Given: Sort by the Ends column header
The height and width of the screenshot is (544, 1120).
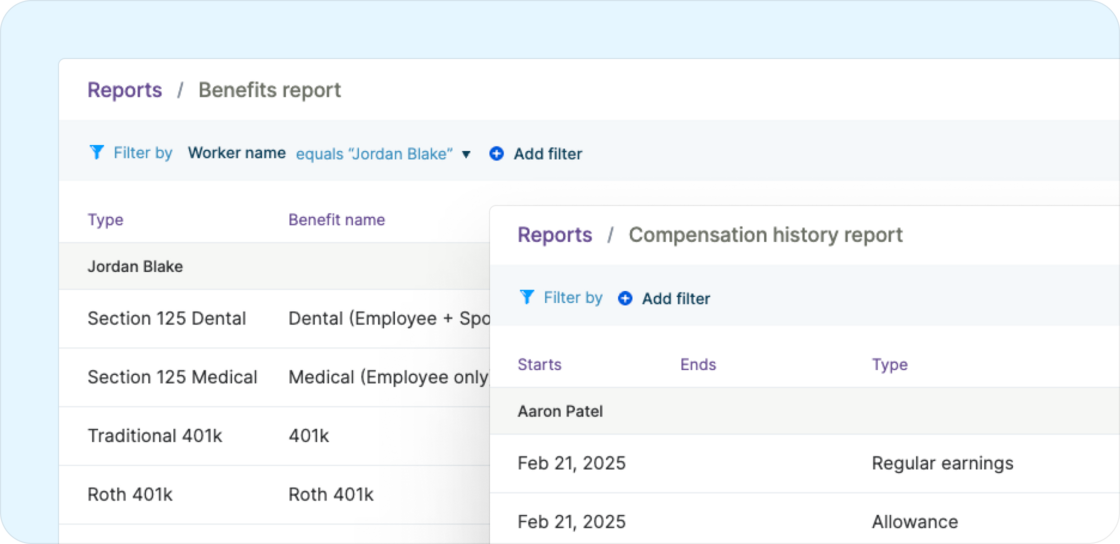Looking at the screenshot, I should point(698,365).
